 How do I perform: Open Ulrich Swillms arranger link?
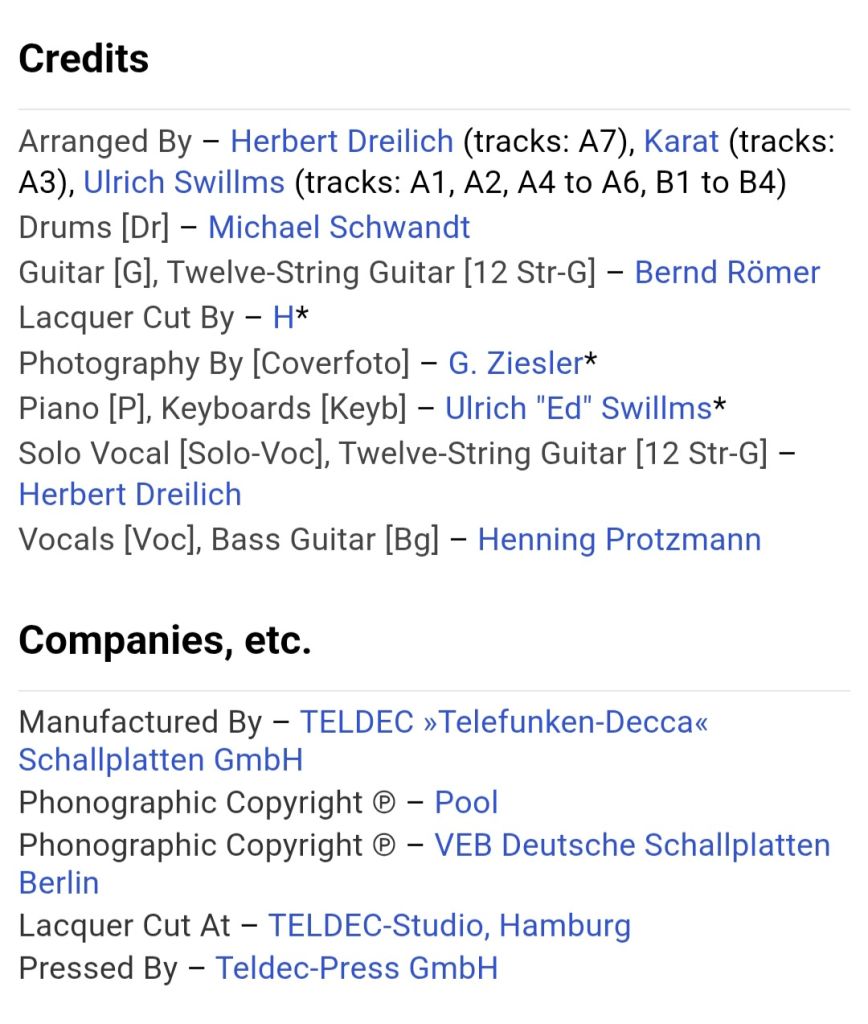click(184, 182)
